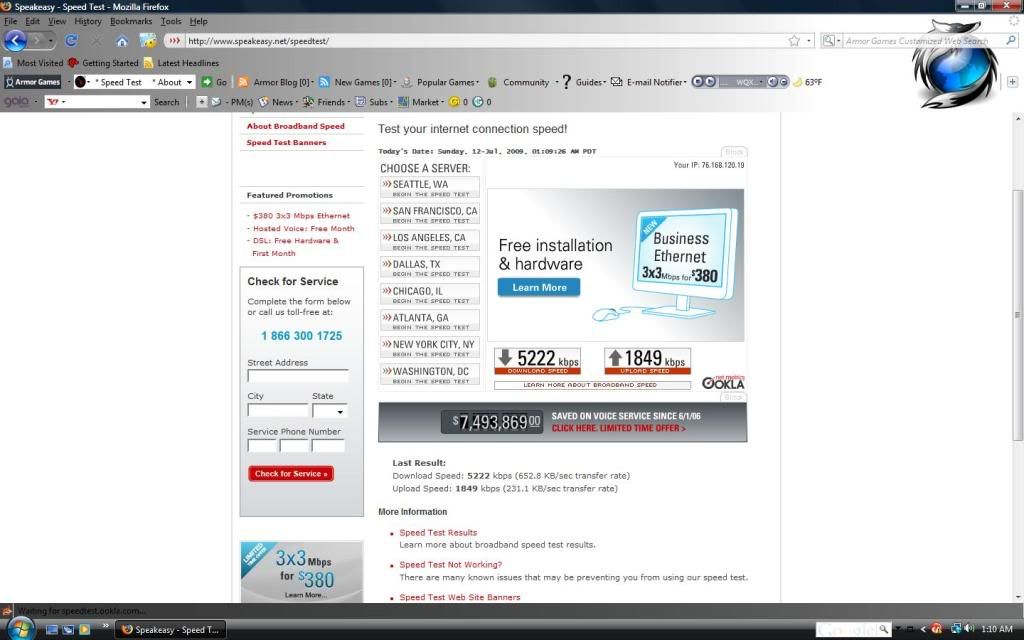The width and height of the screenshot is (1024, 640).
Task: Expand the New Games dropdown arrow
Action: point(395,82)
